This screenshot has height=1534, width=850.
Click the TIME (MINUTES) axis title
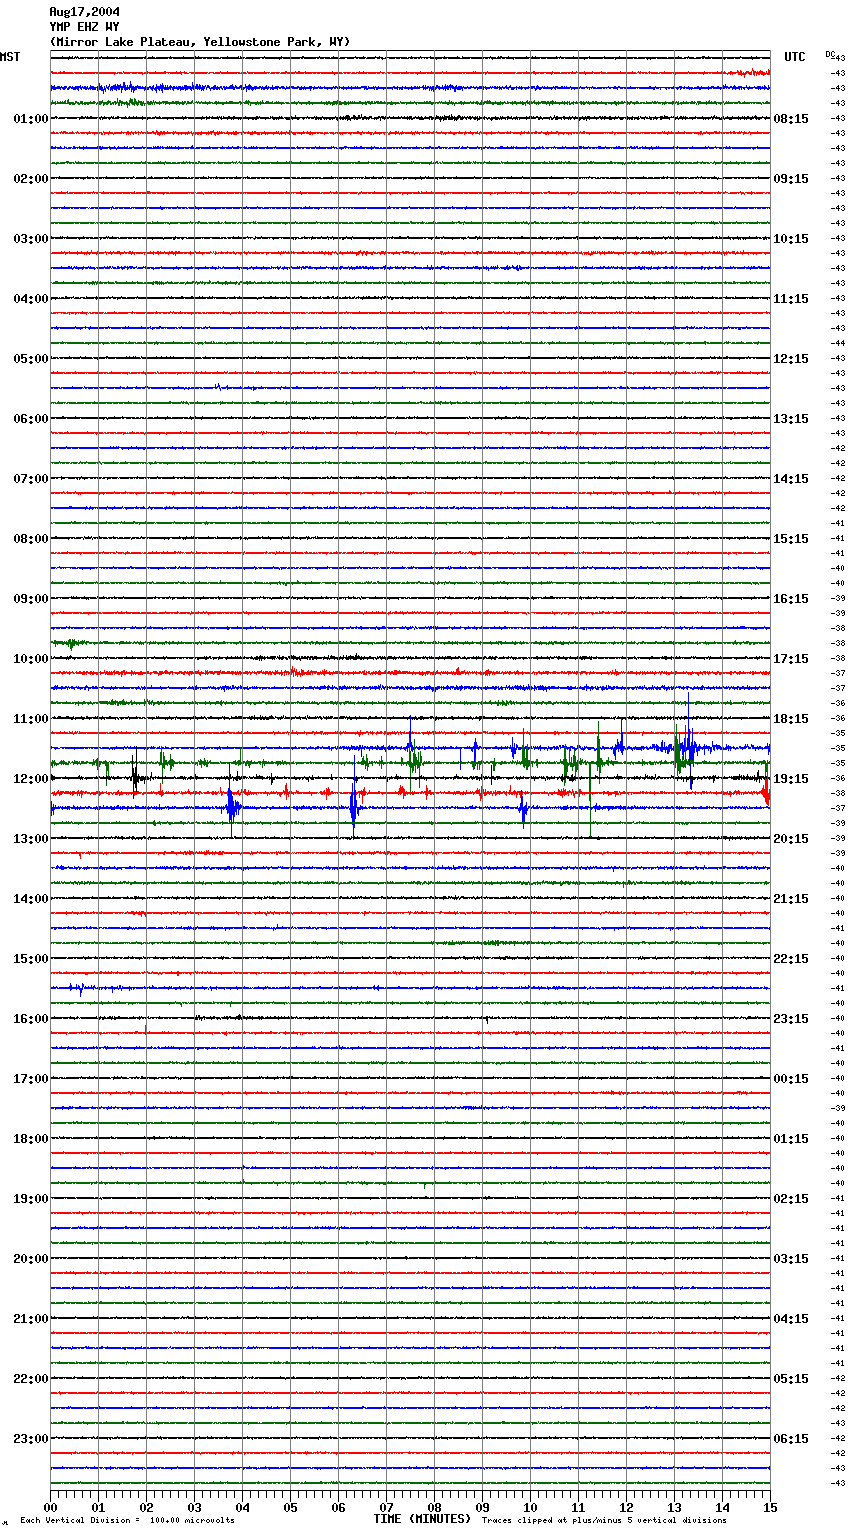point(421,1519)
